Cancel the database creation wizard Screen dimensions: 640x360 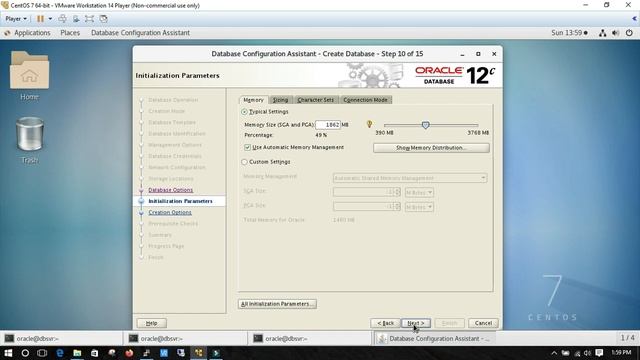[x=483, y=323]
